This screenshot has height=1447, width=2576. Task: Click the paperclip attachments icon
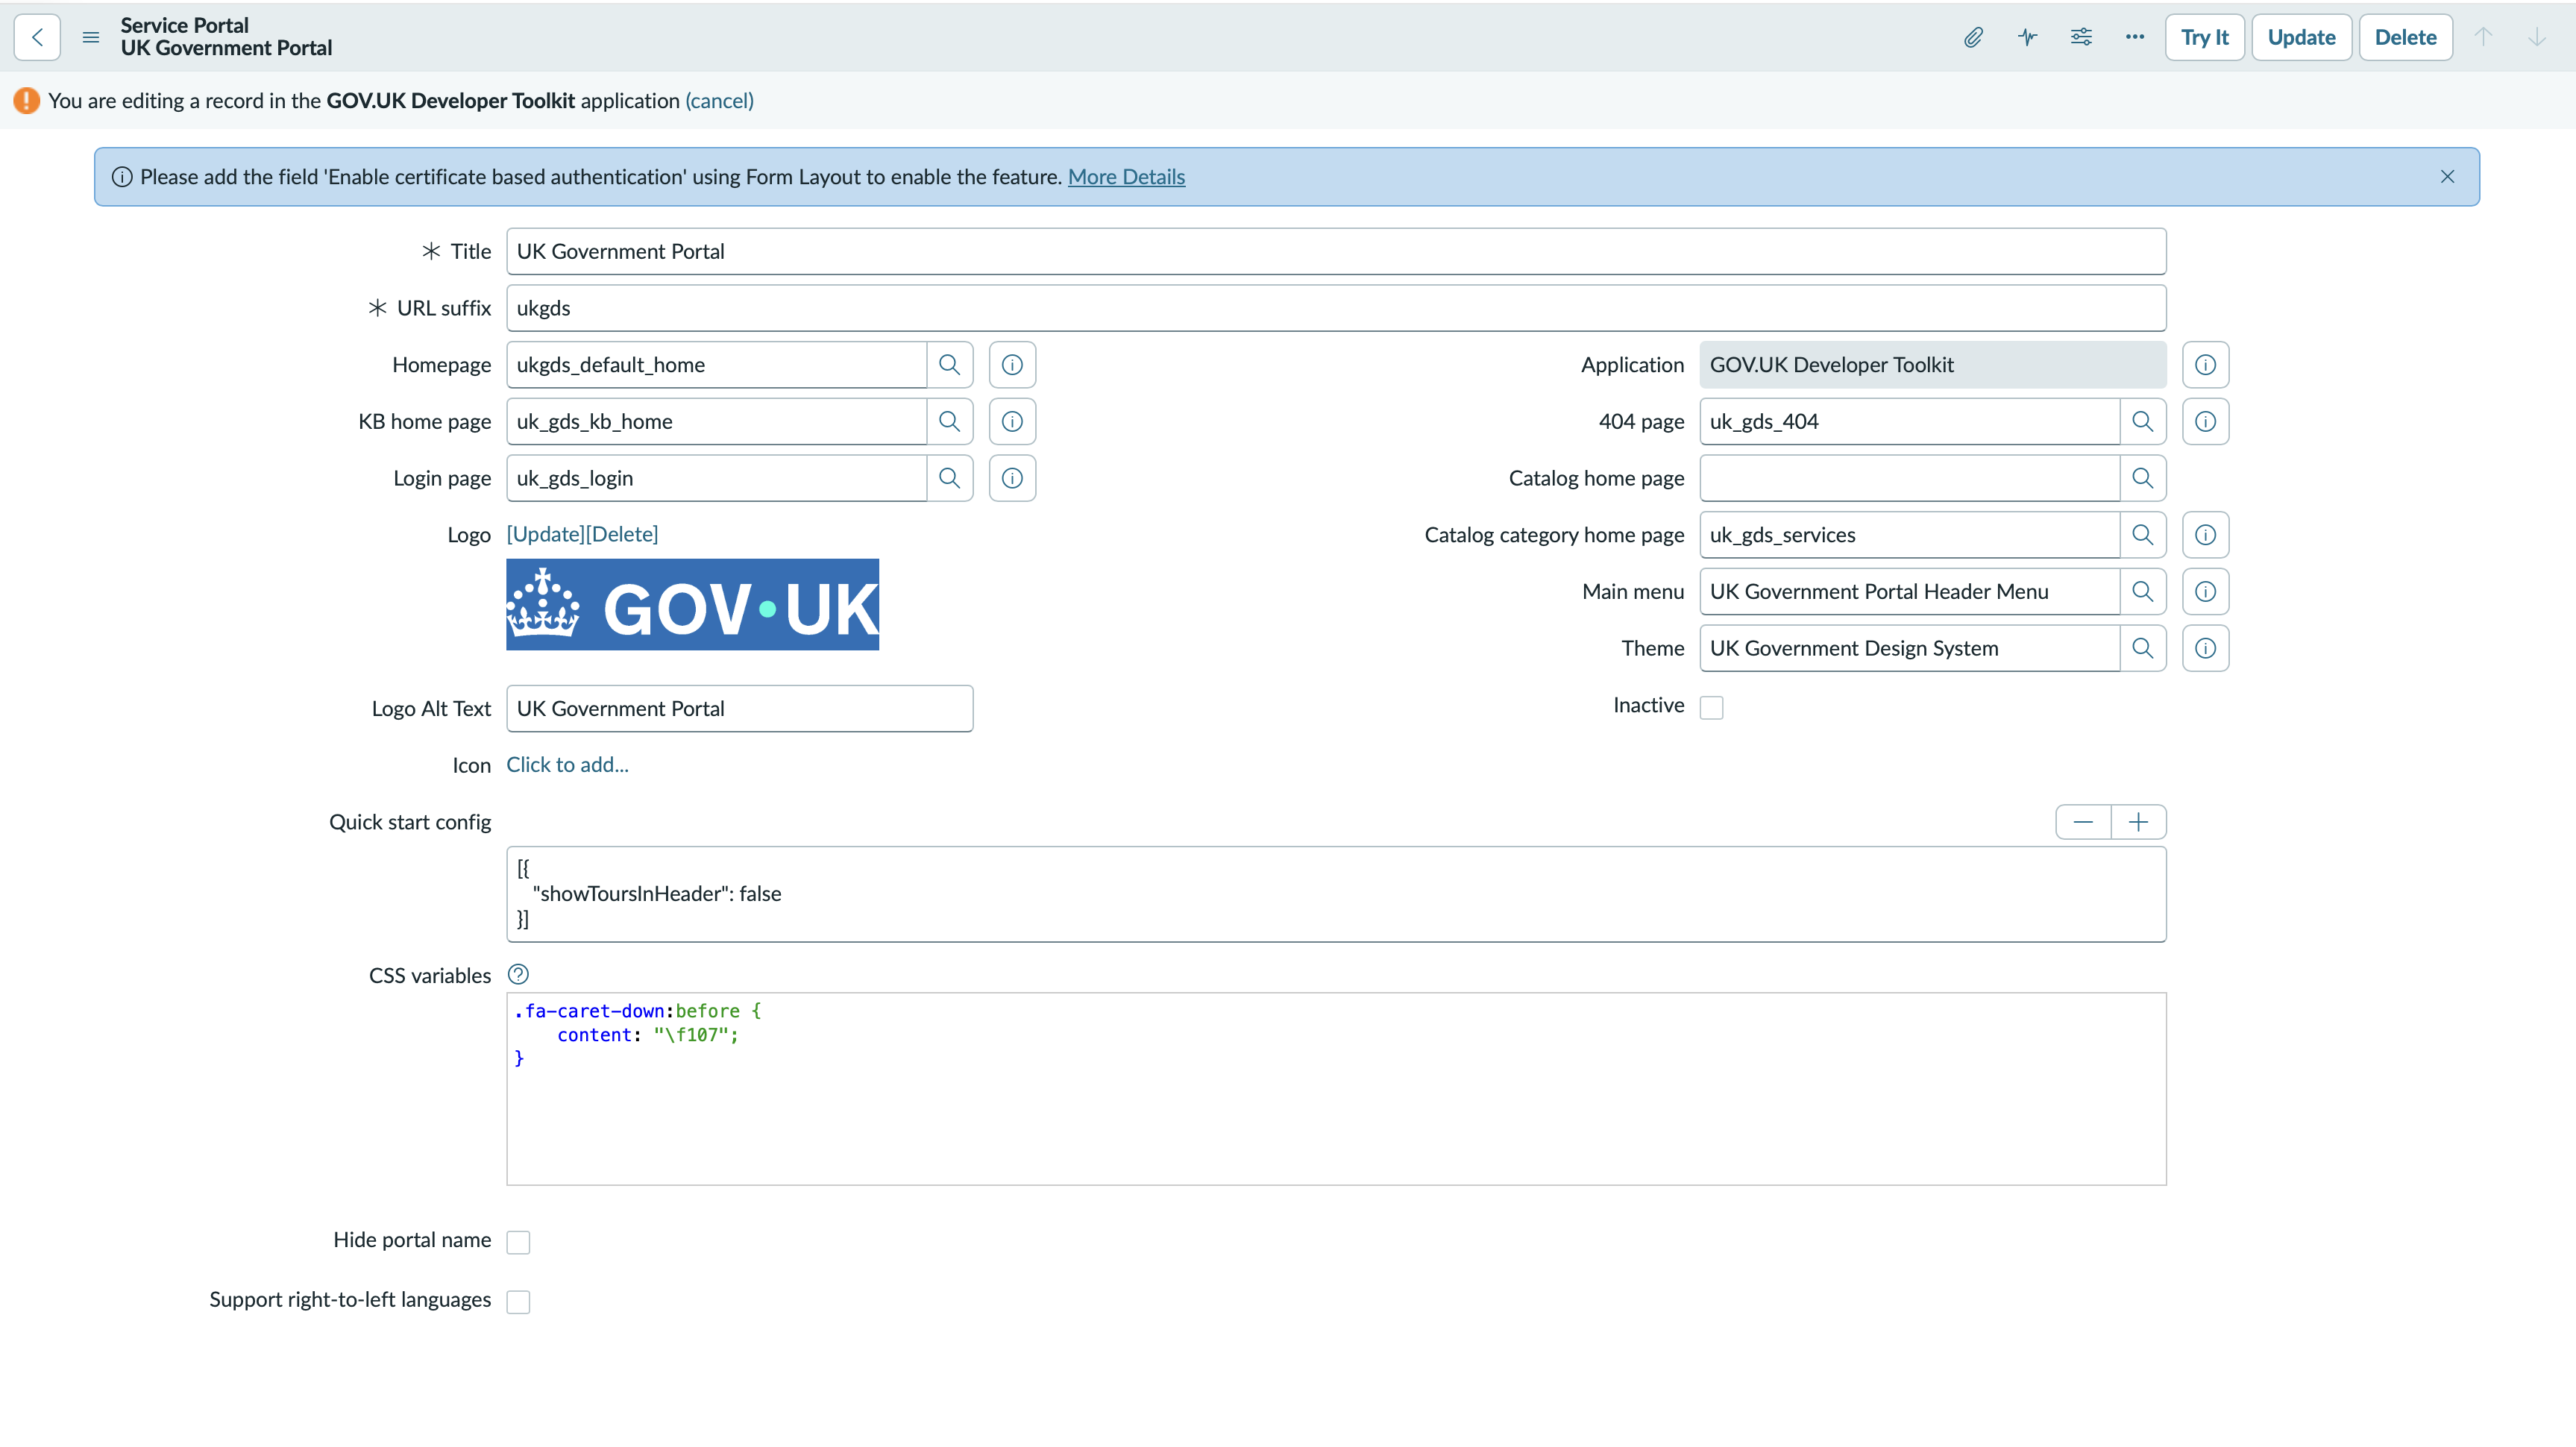click(x=1973, y=37)
